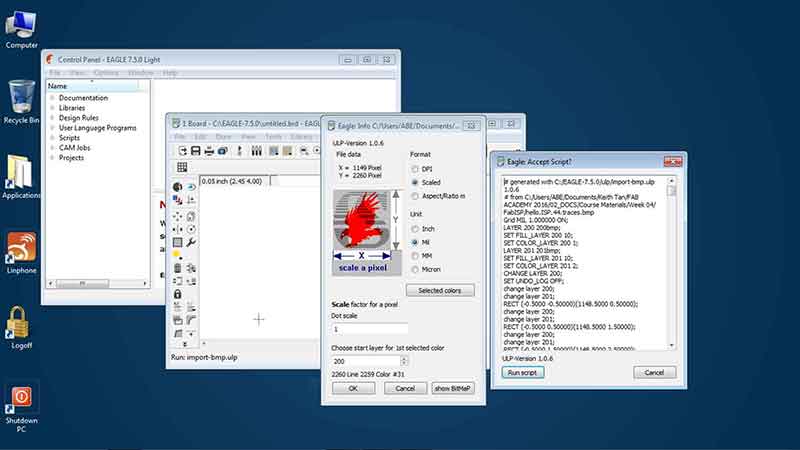Click Cancel in Eagle Info dialog
Image resolution: width=800 pixels, height=450 pixels.
coord(405,388)
